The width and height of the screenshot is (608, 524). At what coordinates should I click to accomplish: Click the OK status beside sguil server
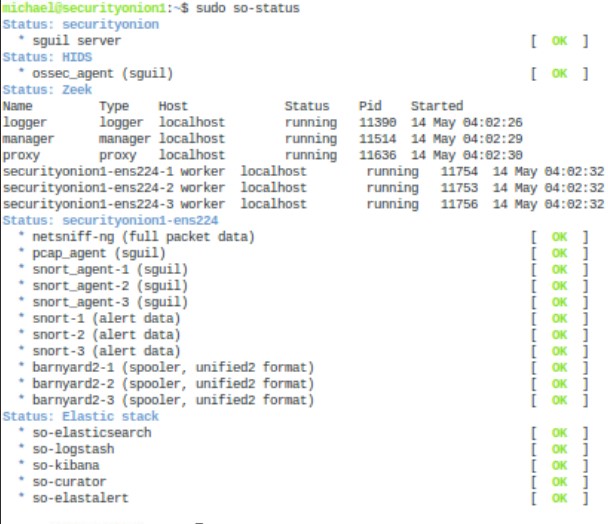(559, 41)
